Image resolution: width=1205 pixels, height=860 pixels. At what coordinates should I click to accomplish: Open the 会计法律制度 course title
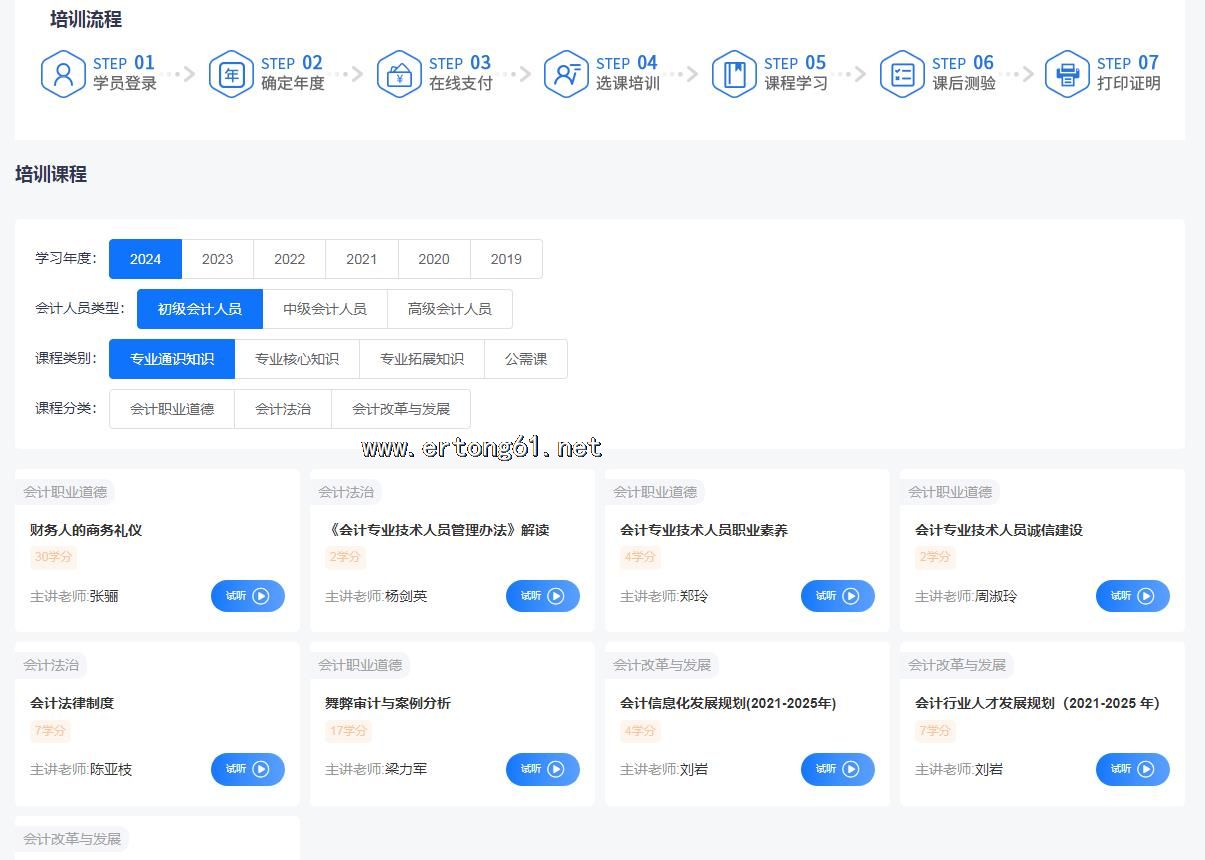click(72, 703)
